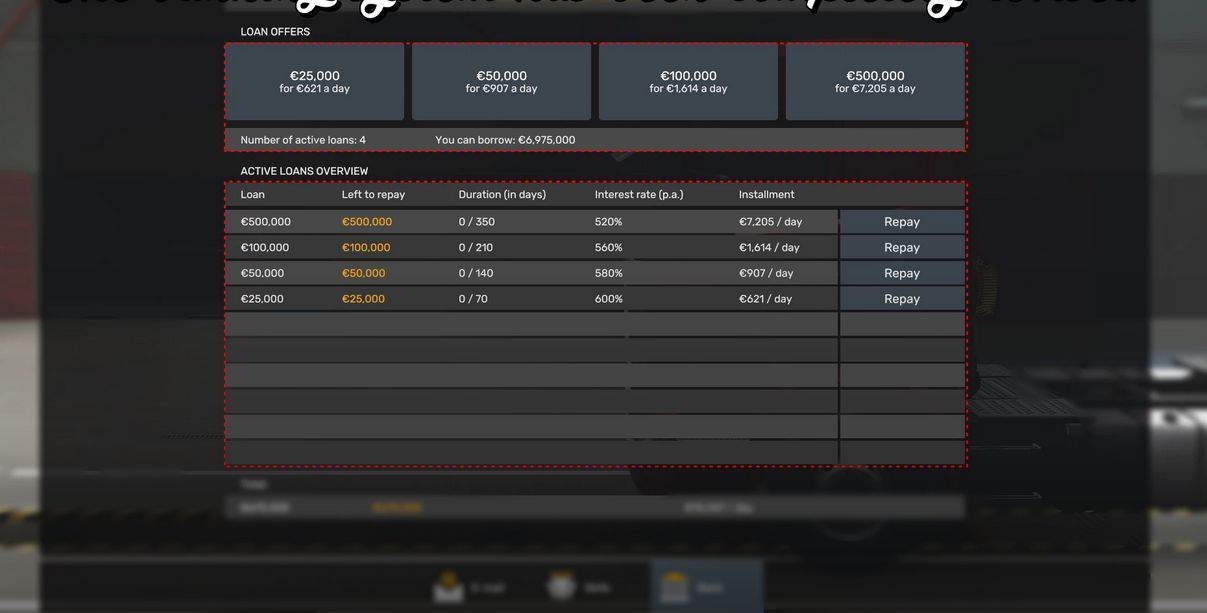The width and height of the screenshot is (1207, 613).
Task: Click the Interest rate (p.a.) column header
Action: coord(639,195)
